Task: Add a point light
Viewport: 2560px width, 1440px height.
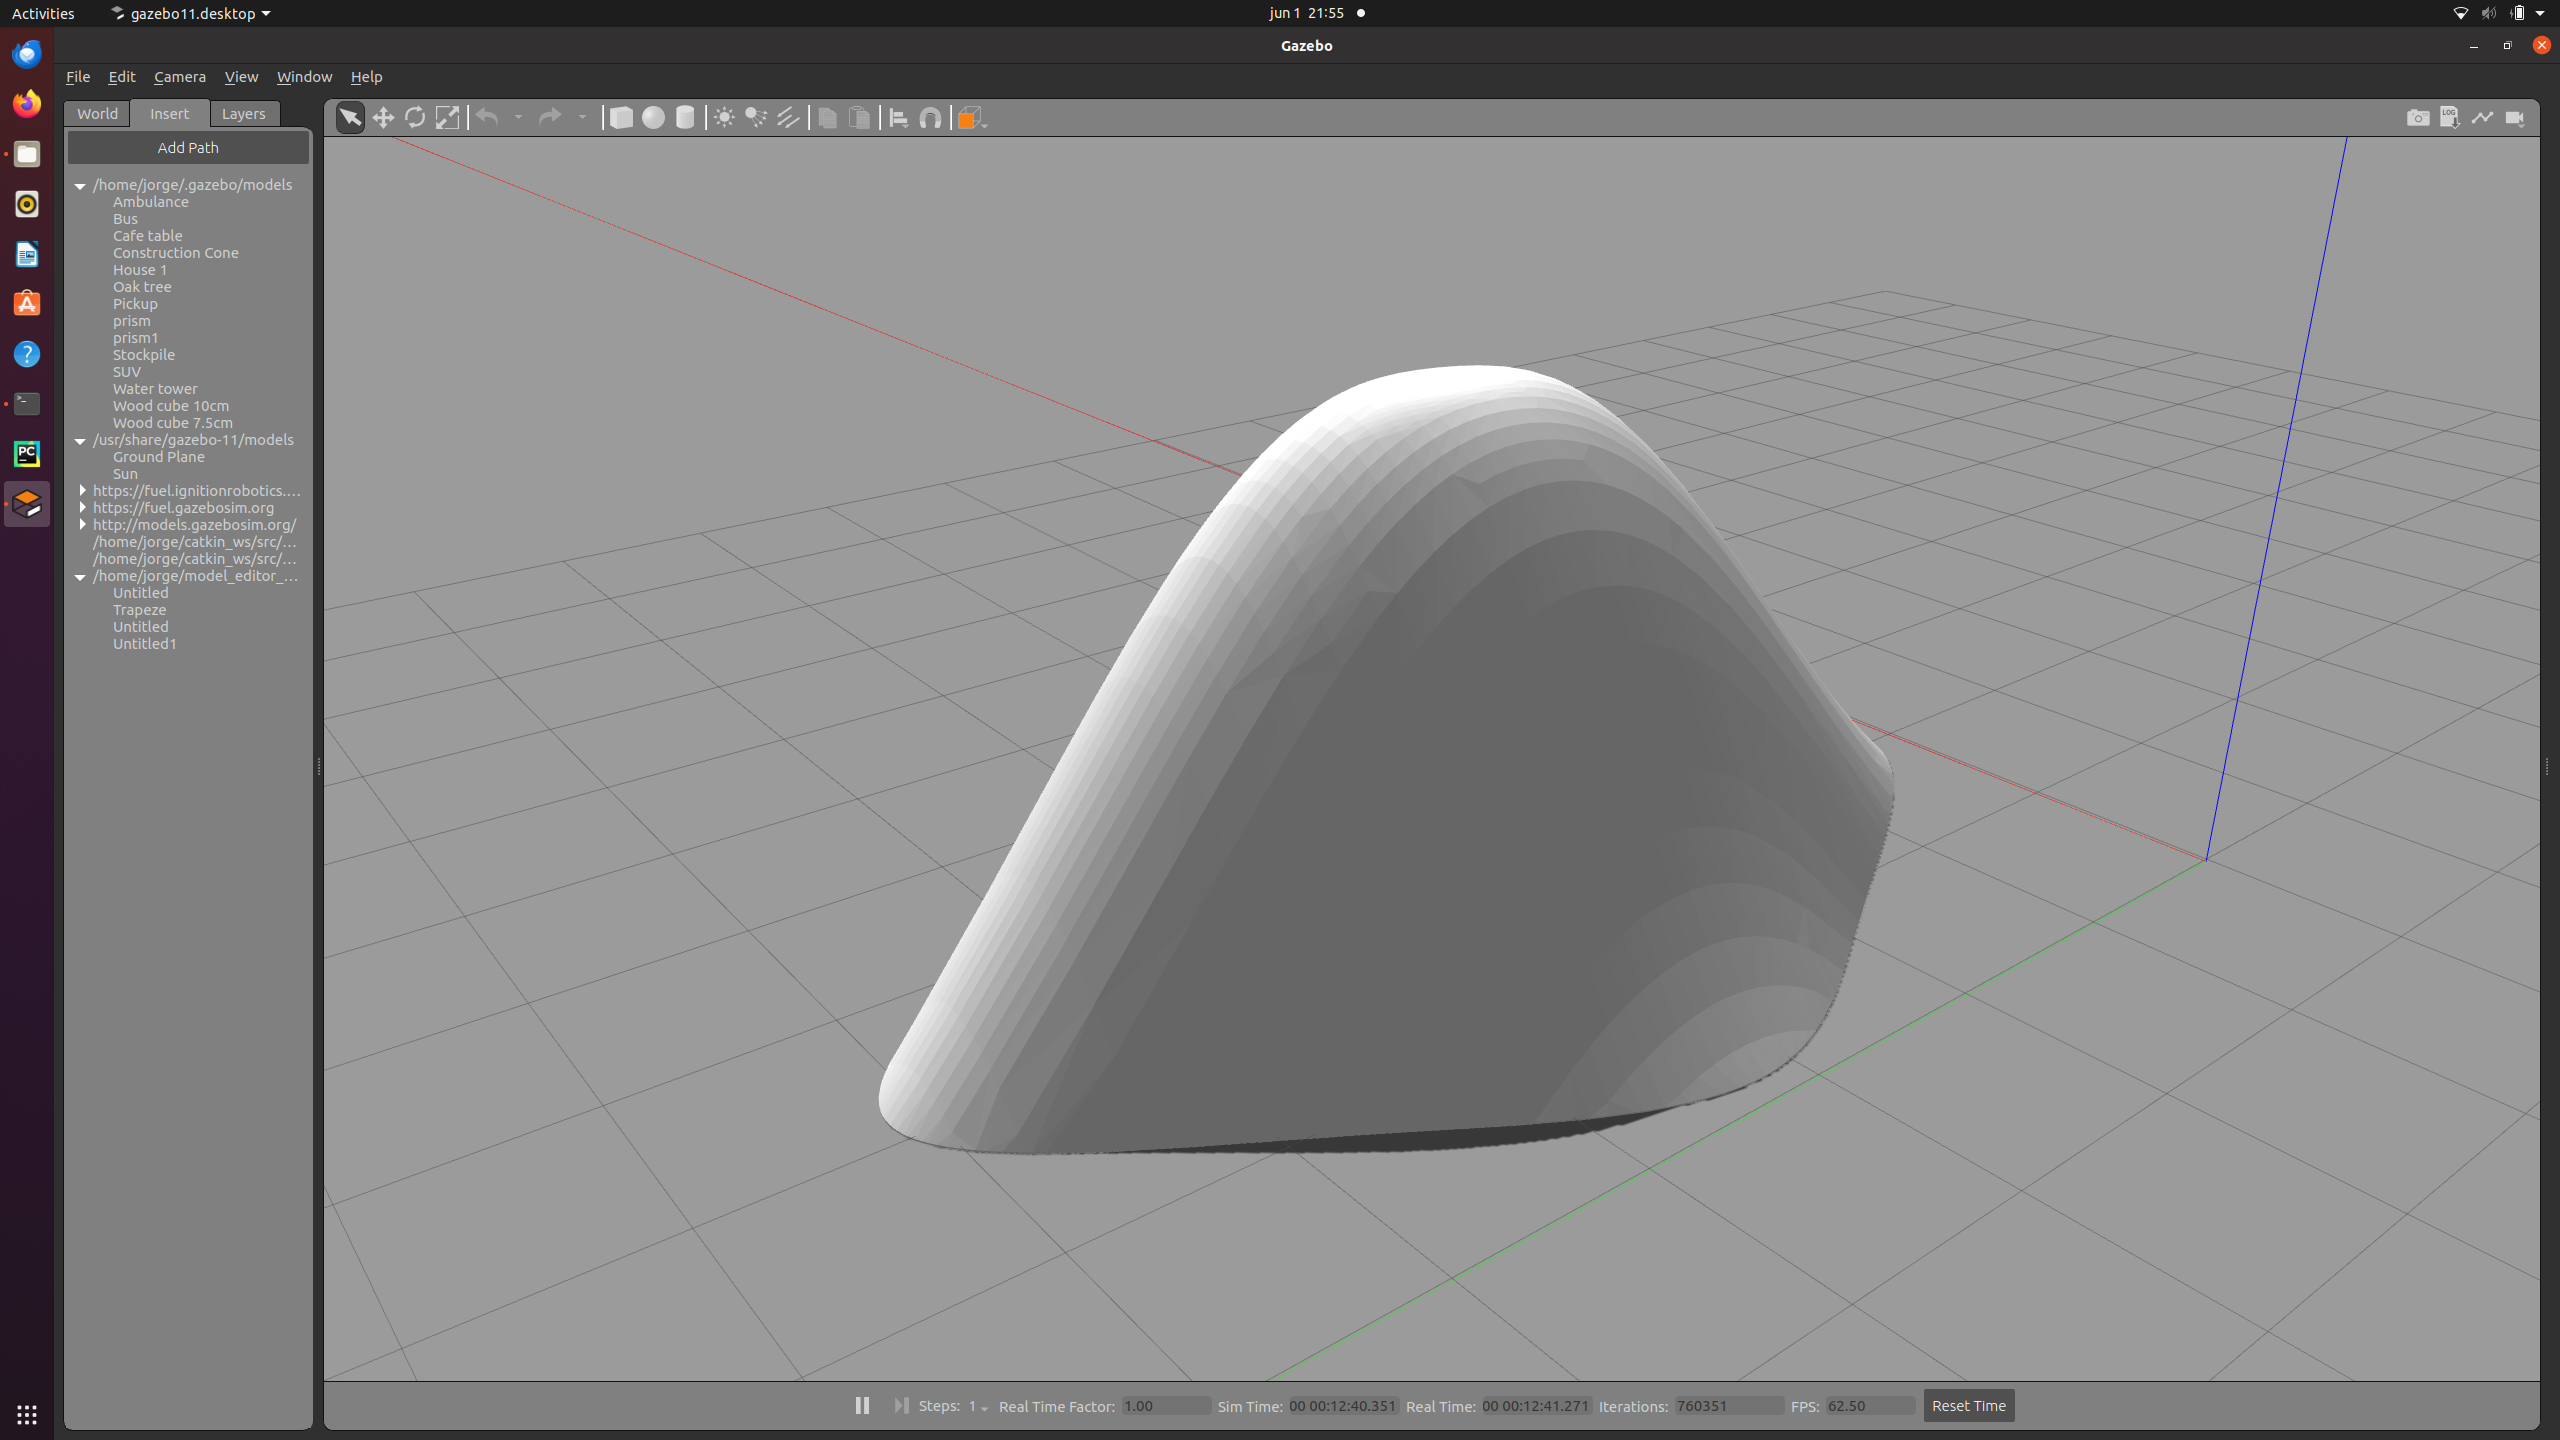Action: point(724,118)
